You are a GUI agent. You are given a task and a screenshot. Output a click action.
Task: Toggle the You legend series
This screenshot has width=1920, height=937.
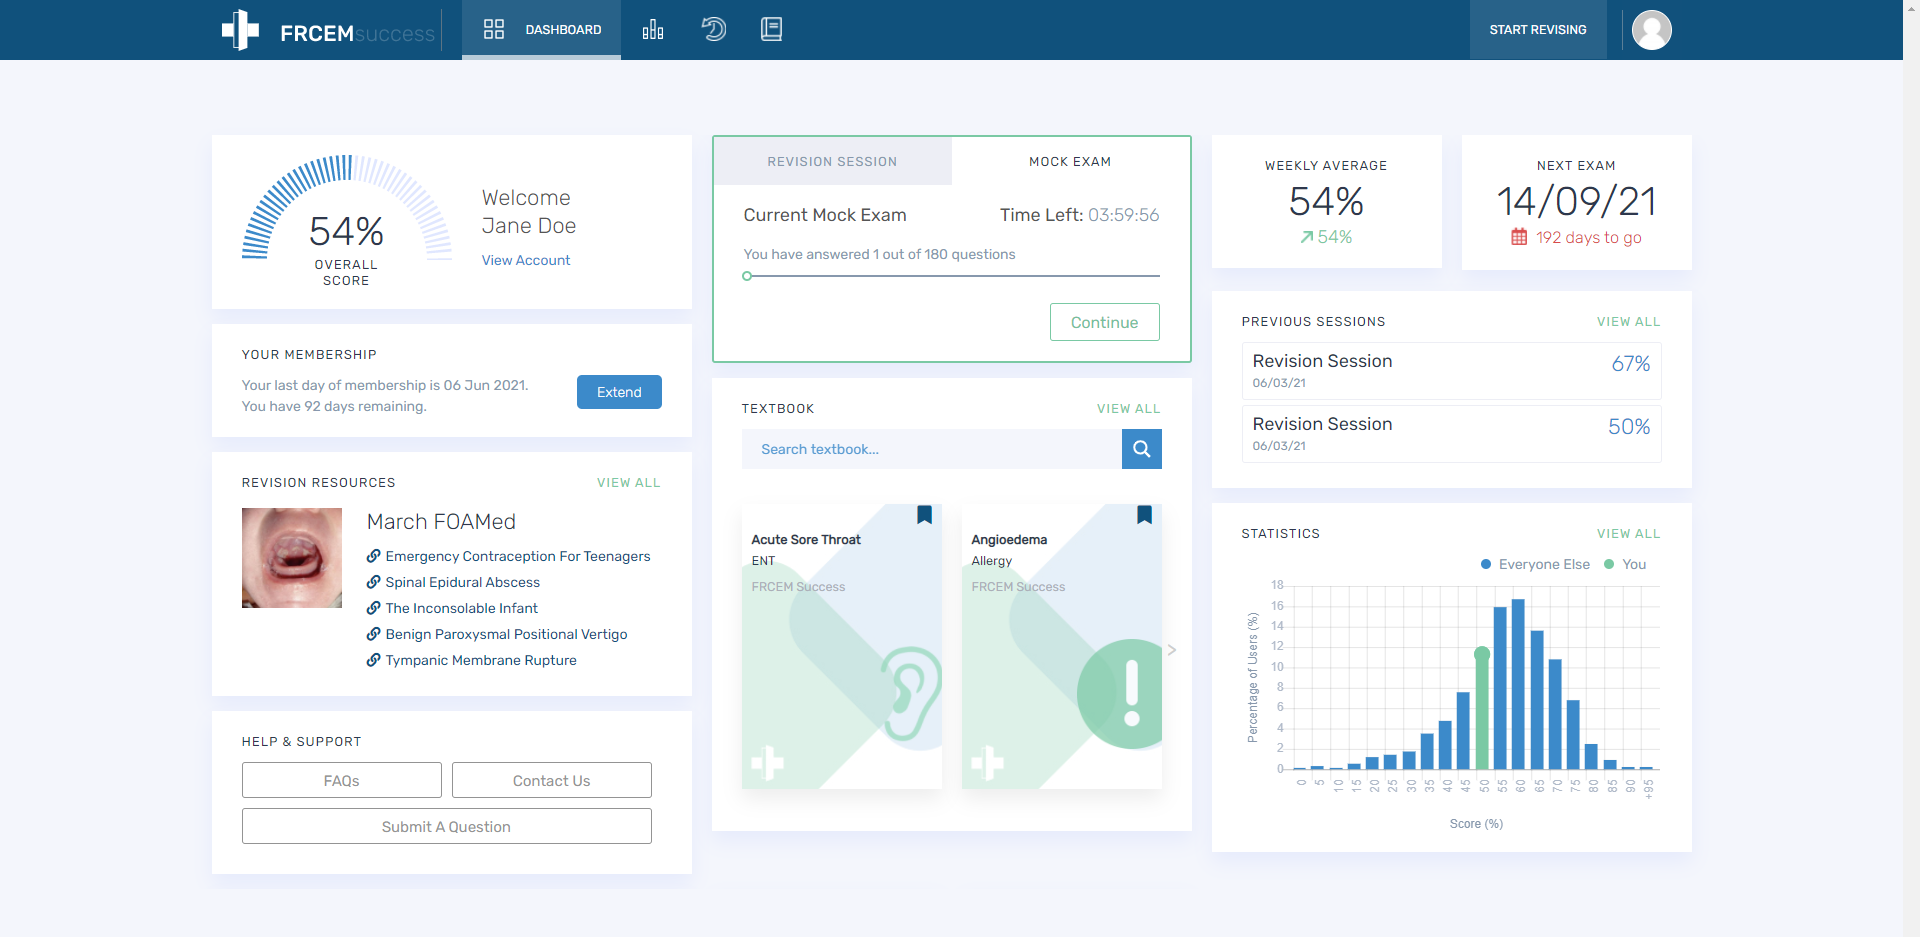click(x=1625, y=564)
